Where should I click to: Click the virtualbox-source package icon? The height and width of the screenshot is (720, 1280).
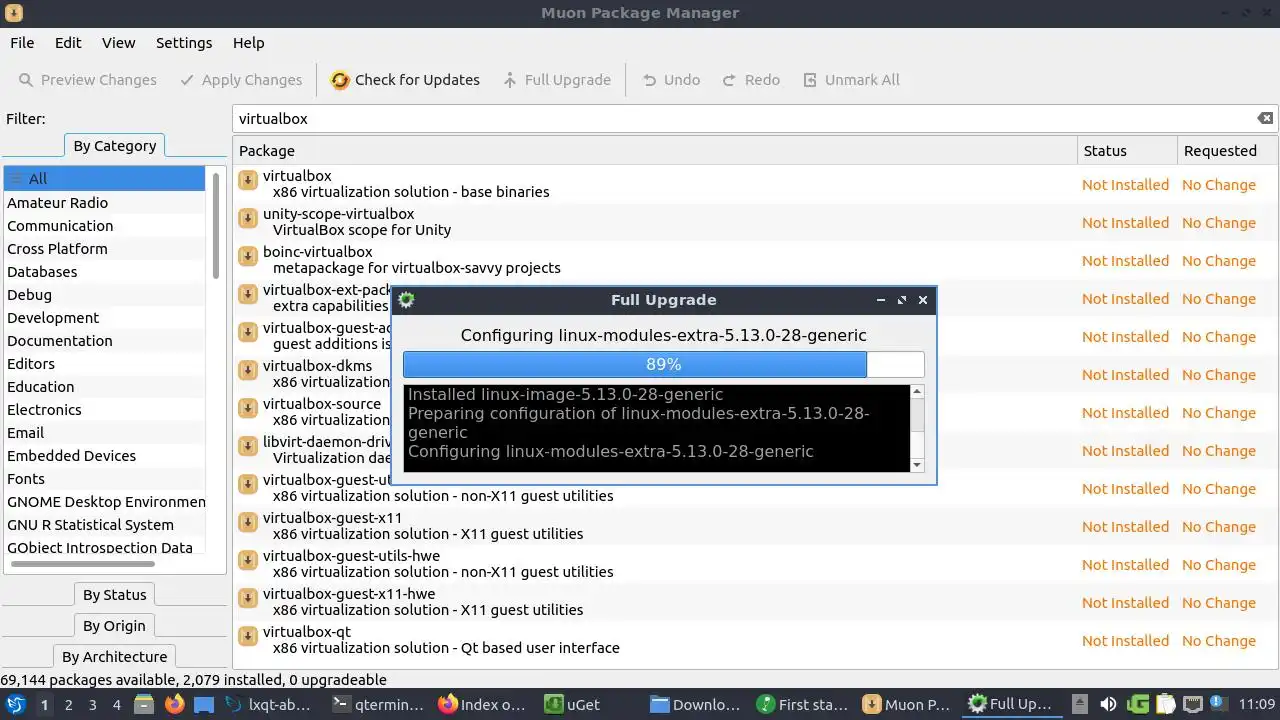pos(248,408)
